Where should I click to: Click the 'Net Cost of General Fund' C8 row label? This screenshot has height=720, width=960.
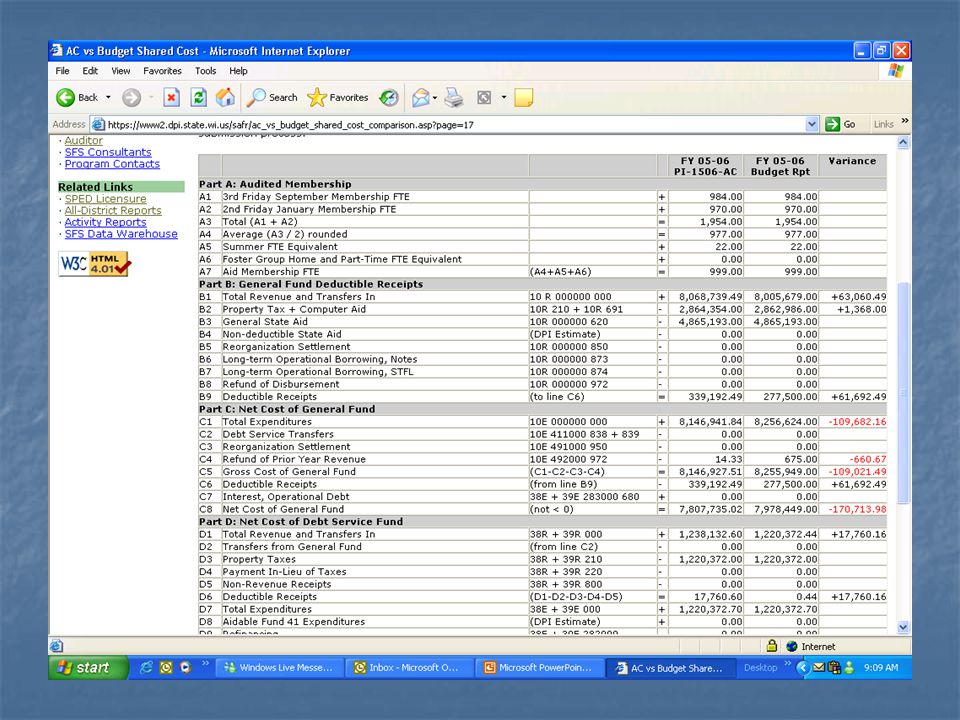[x=283, y=509]
